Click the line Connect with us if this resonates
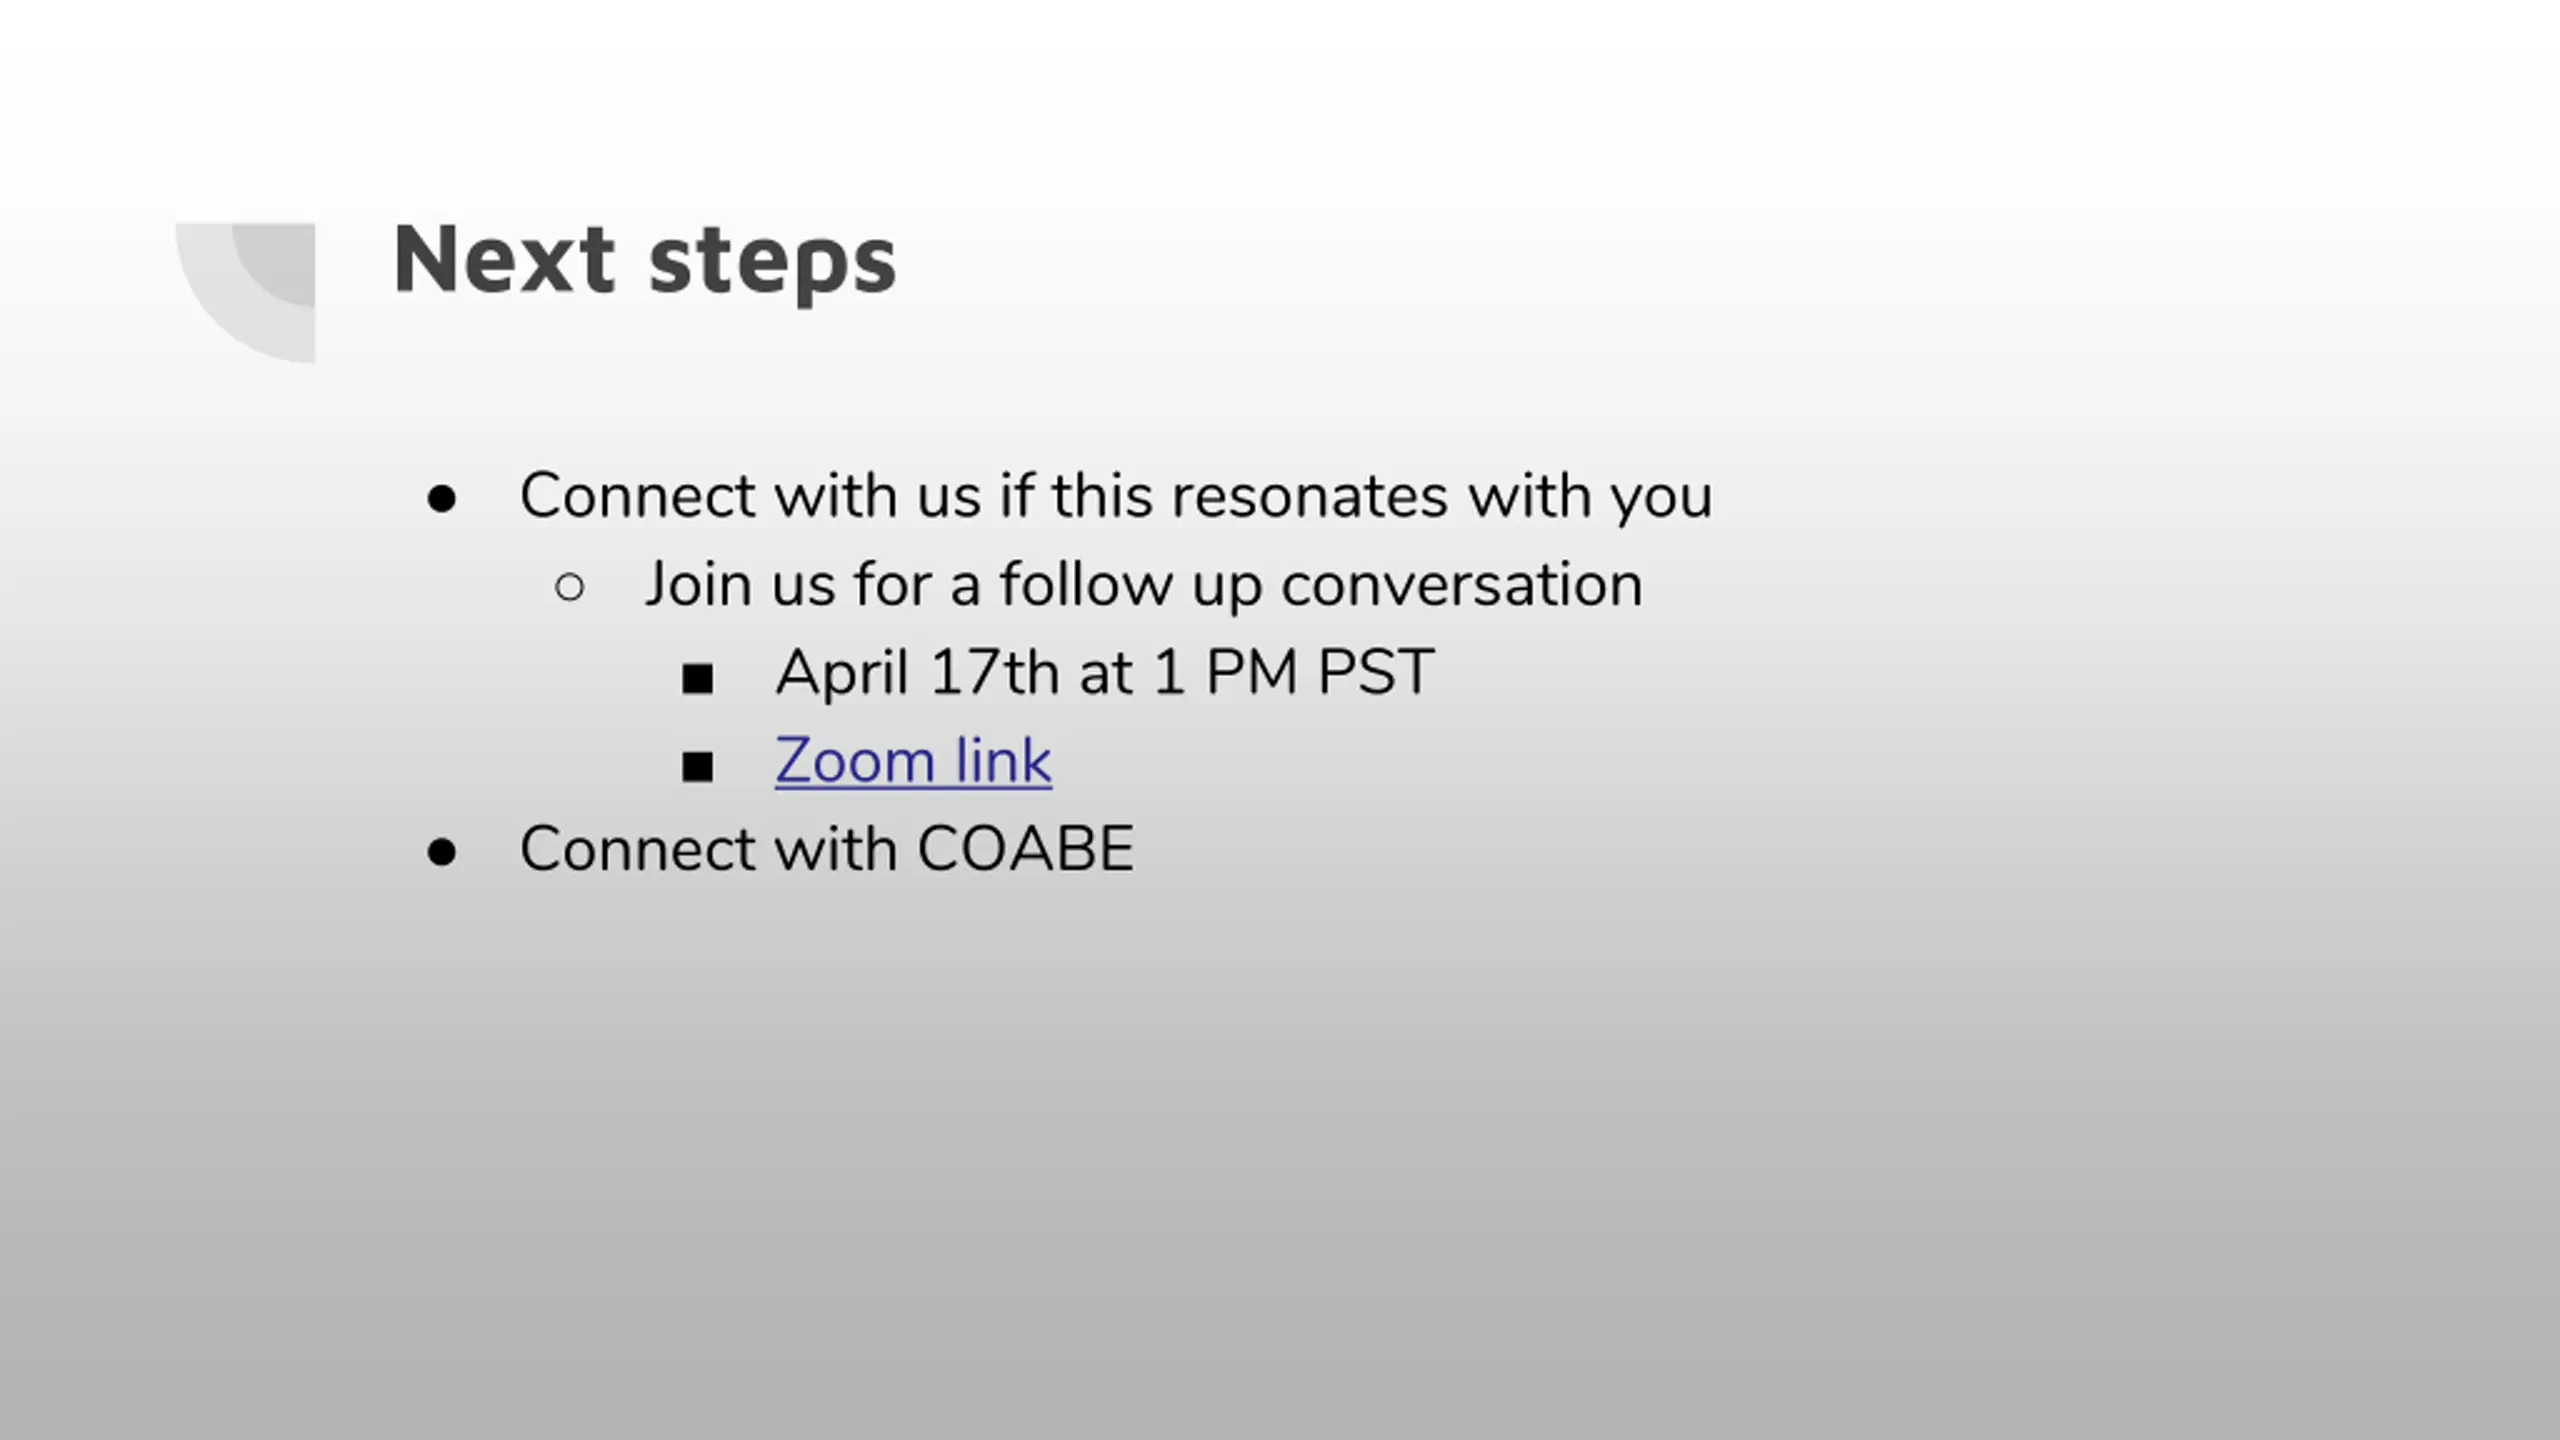This screenshot has height=1440, width=2560. [1116, 497]
